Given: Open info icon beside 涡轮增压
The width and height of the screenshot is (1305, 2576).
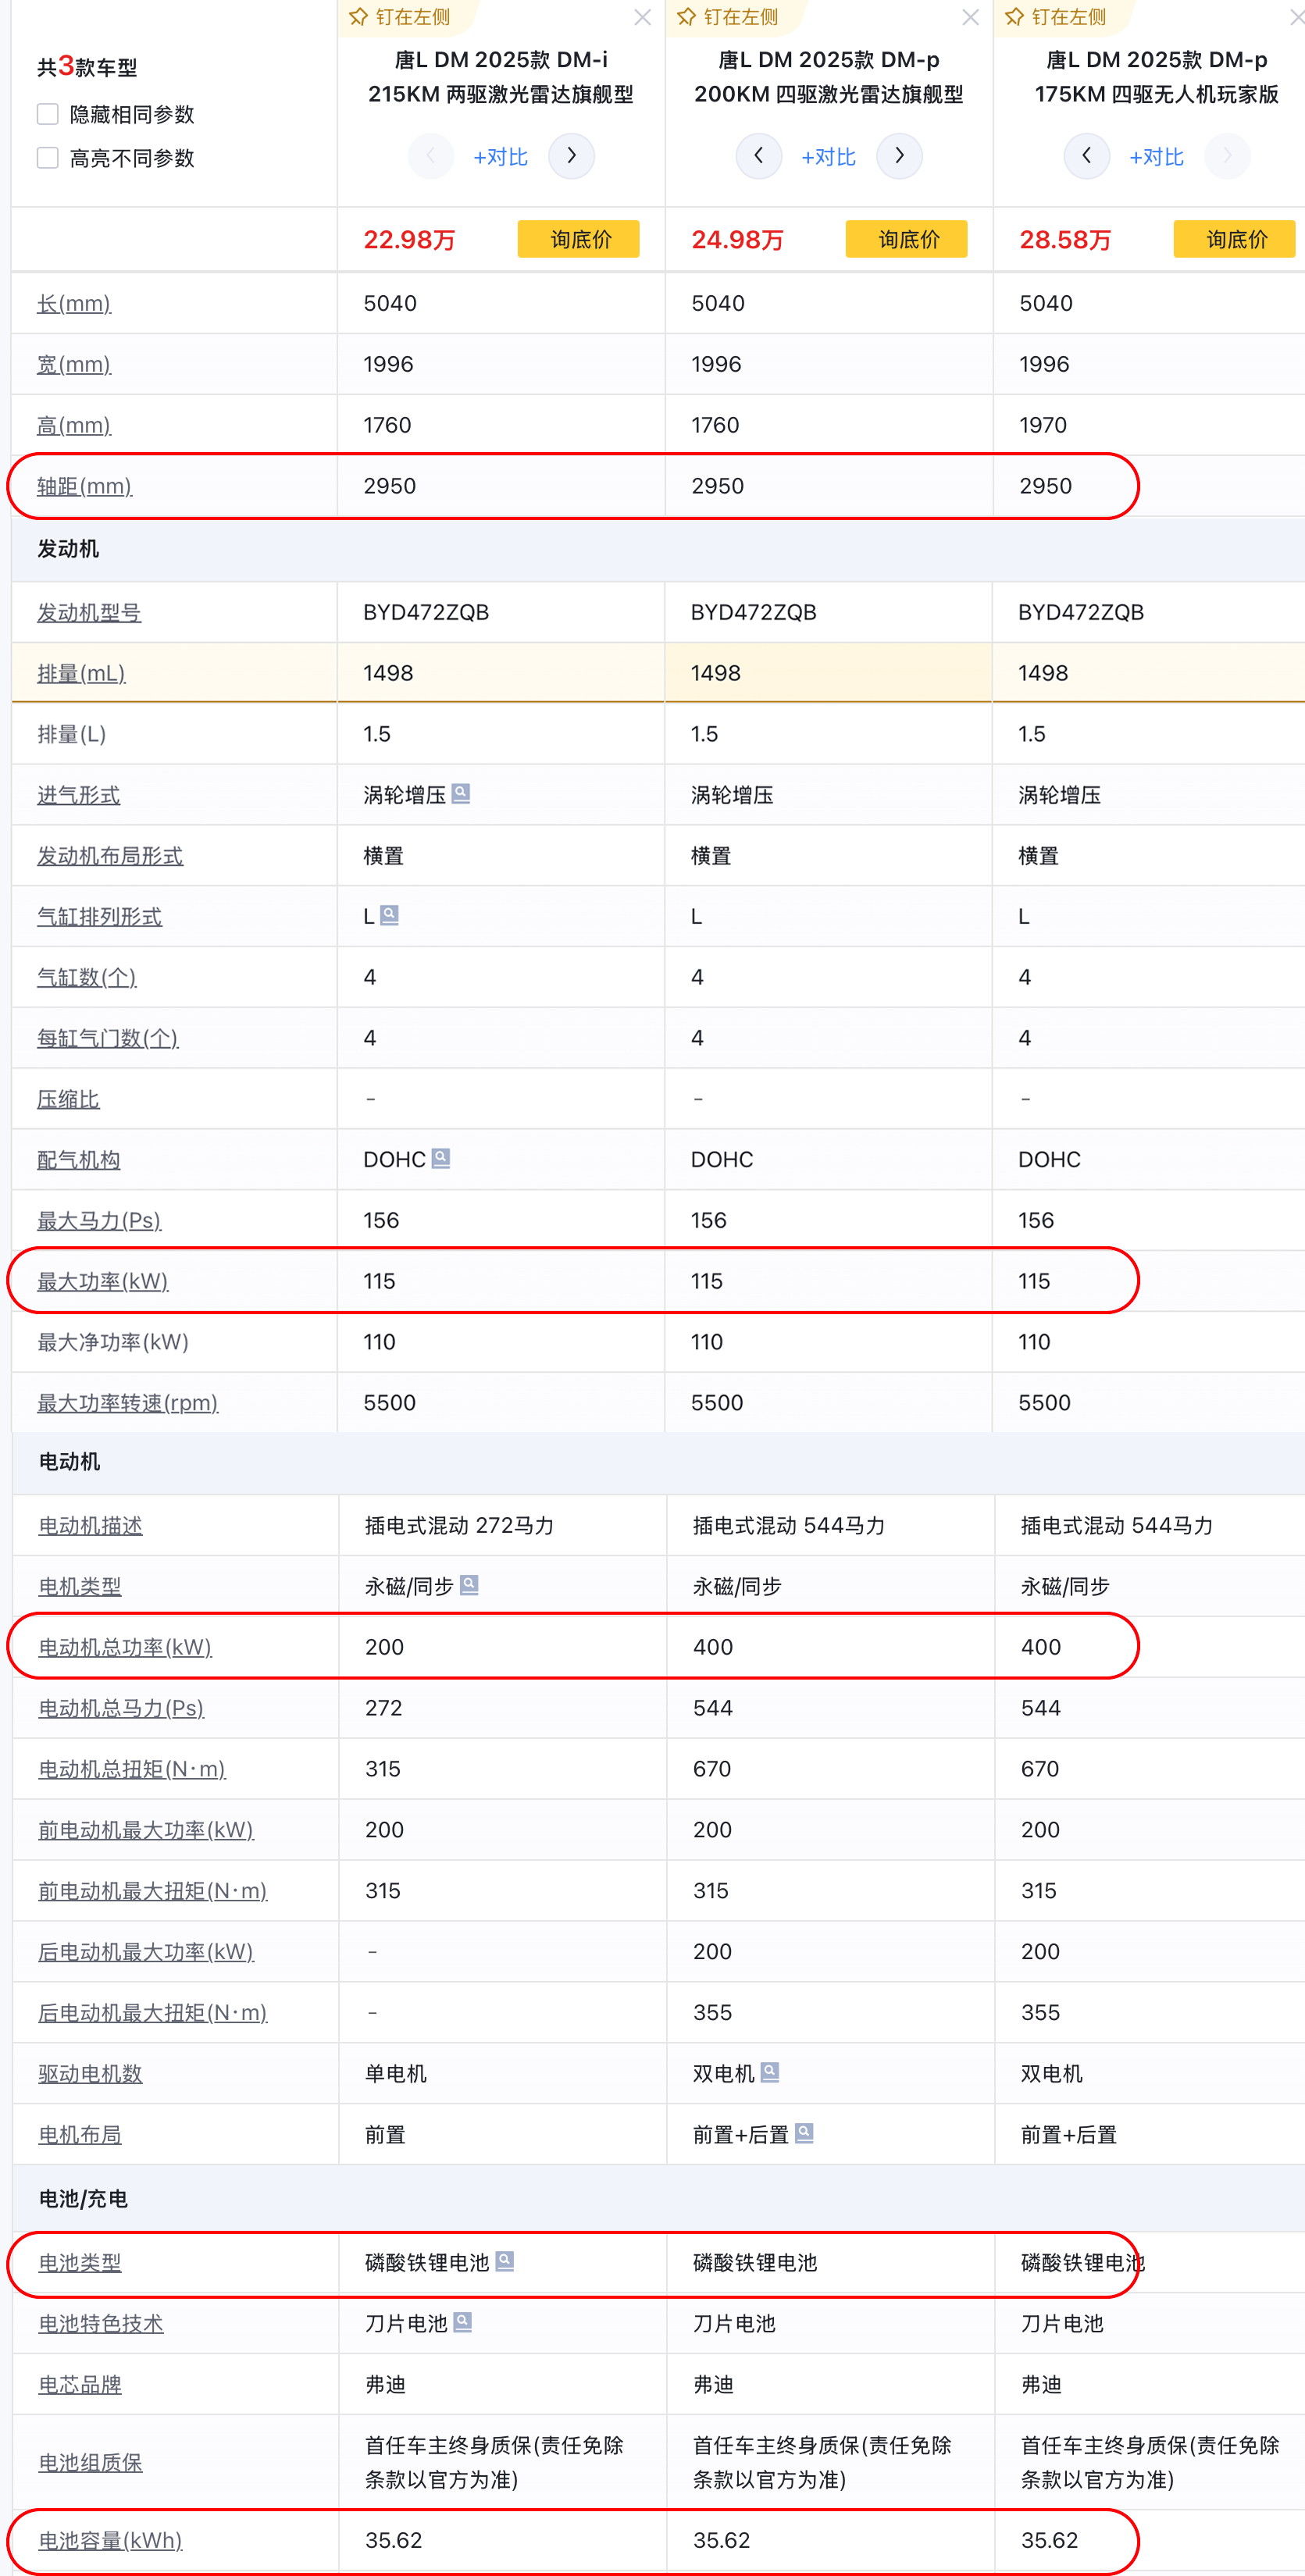Looking at the screenshot, I should tap(461, 793).
